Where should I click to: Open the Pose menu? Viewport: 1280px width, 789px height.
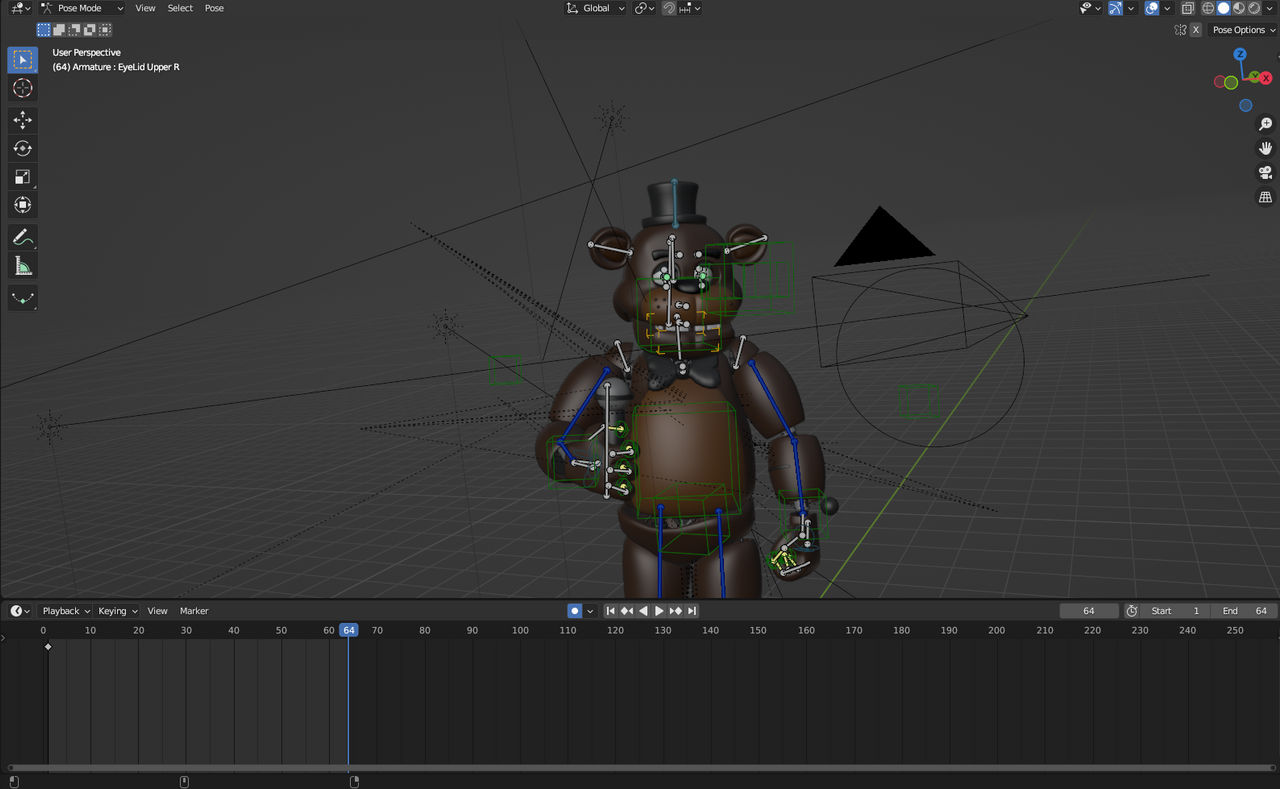(x=214, y=8)
